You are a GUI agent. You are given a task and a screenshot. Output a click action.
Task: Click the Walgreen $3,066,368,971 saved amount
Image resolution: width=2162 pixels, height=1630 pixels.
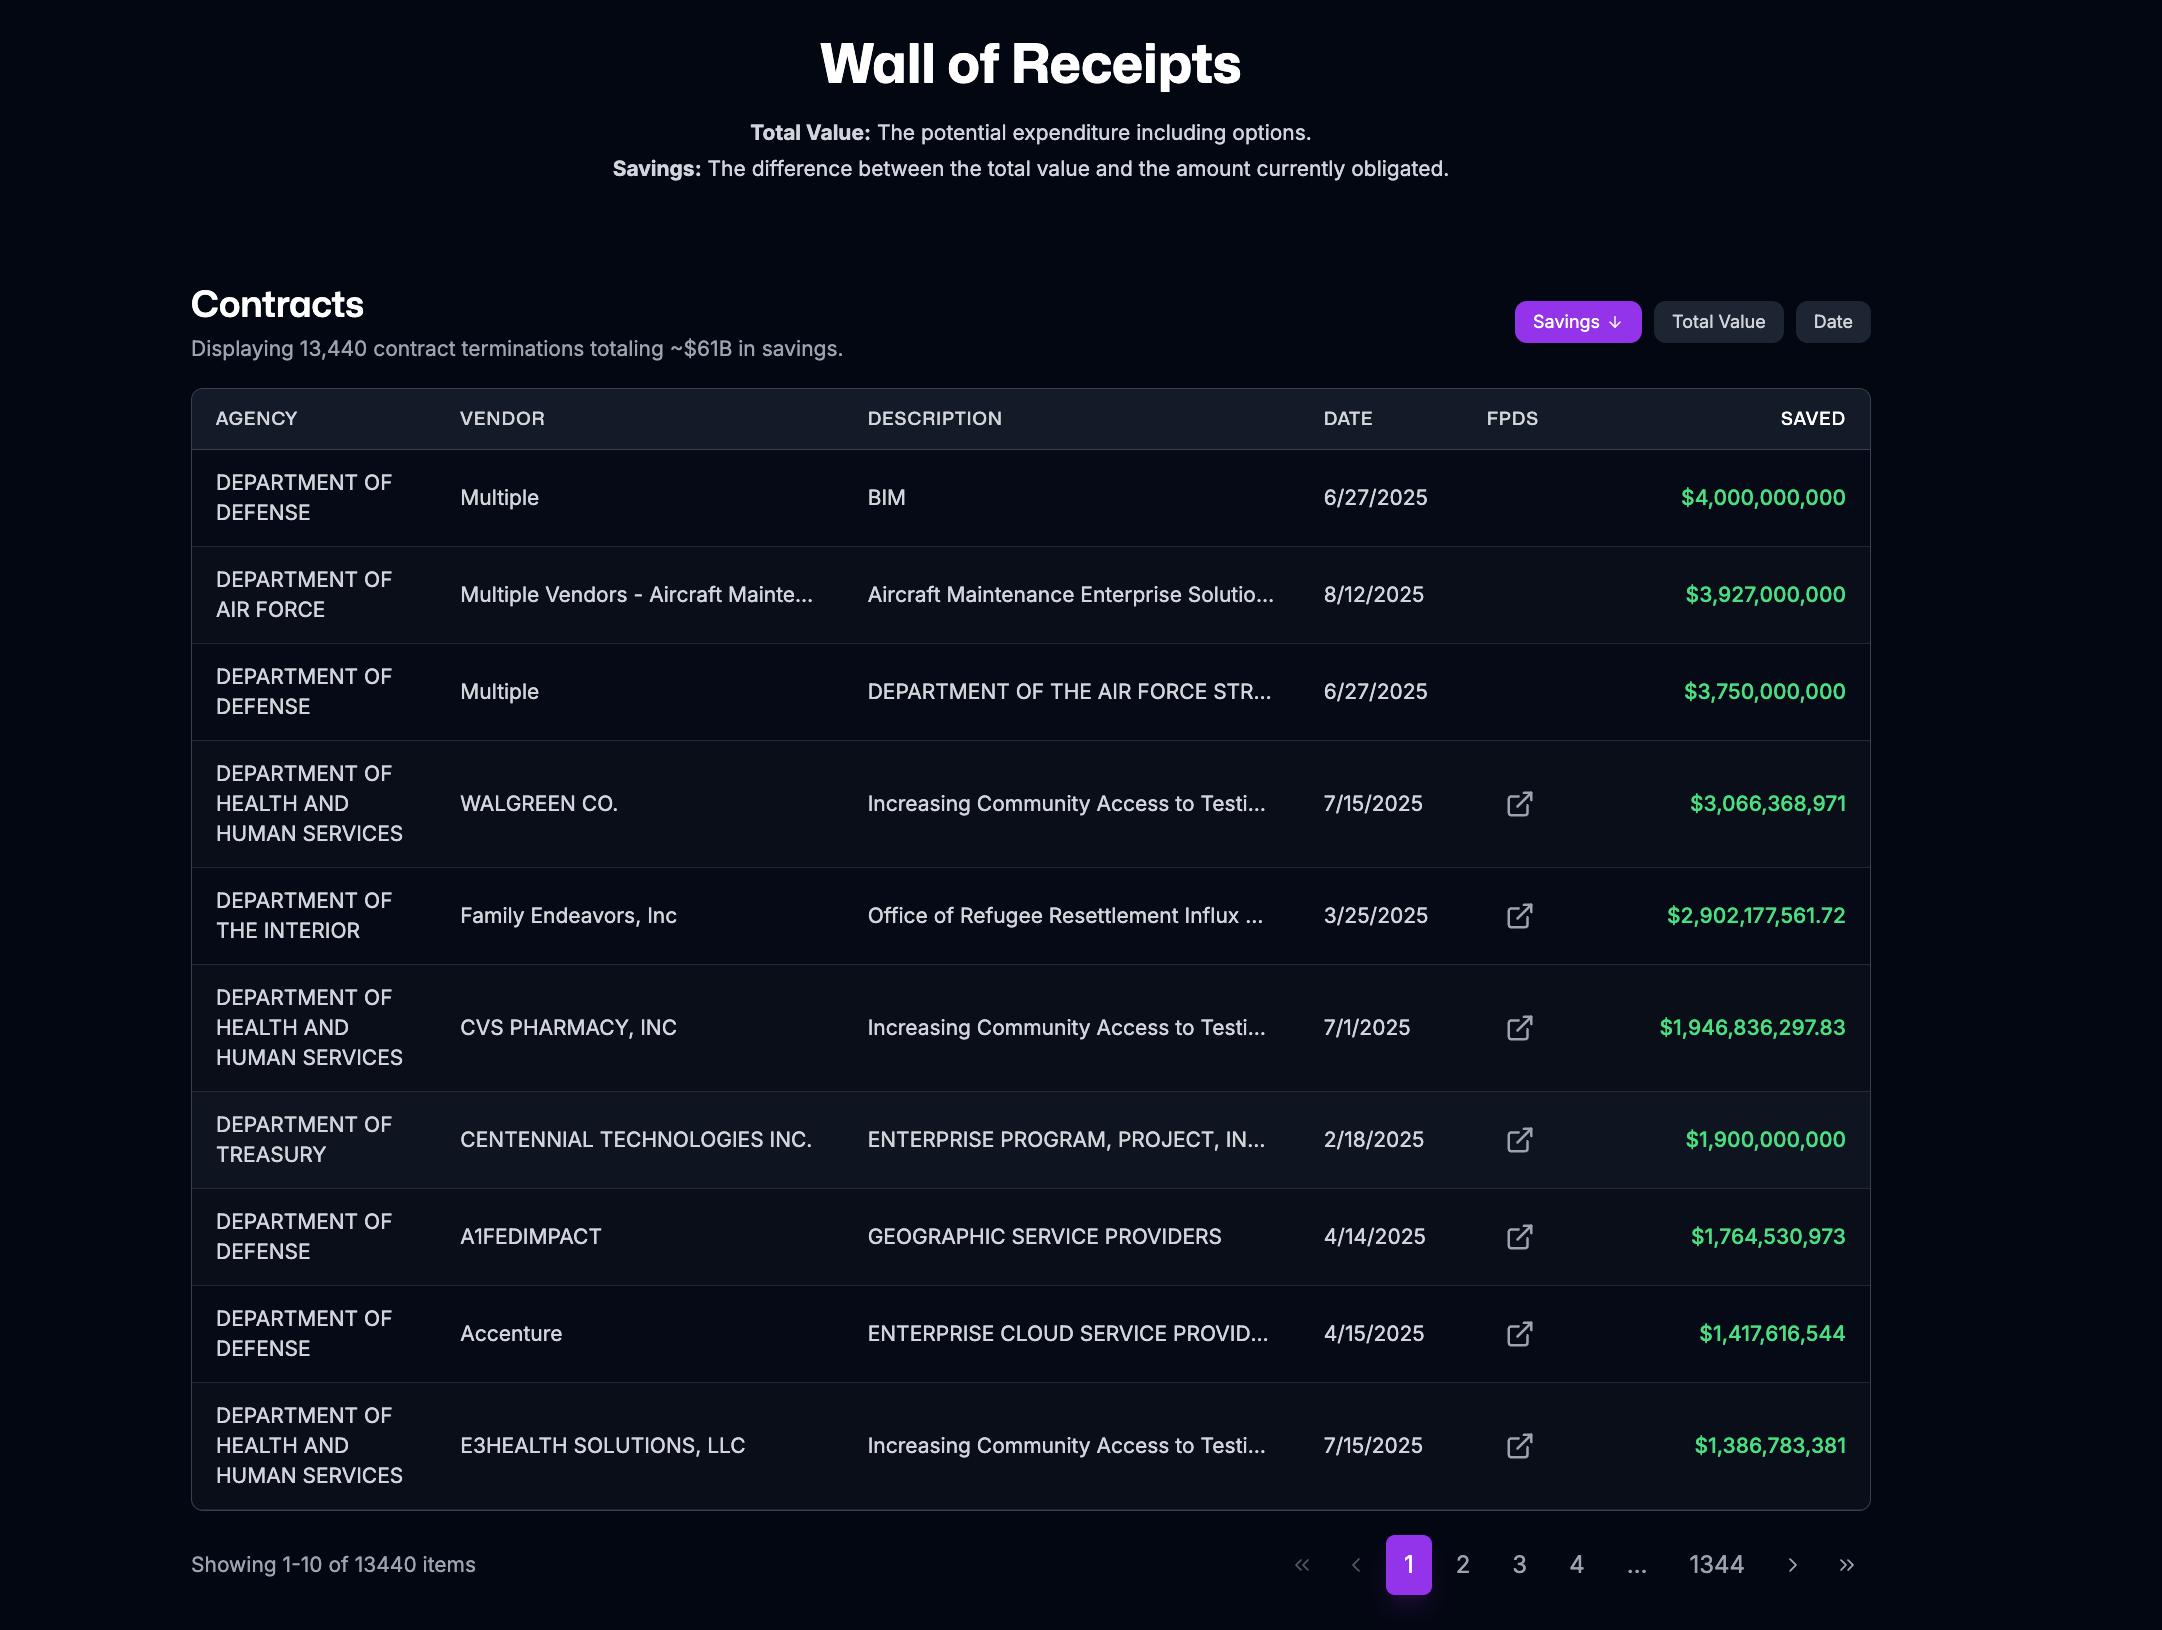1767,804
